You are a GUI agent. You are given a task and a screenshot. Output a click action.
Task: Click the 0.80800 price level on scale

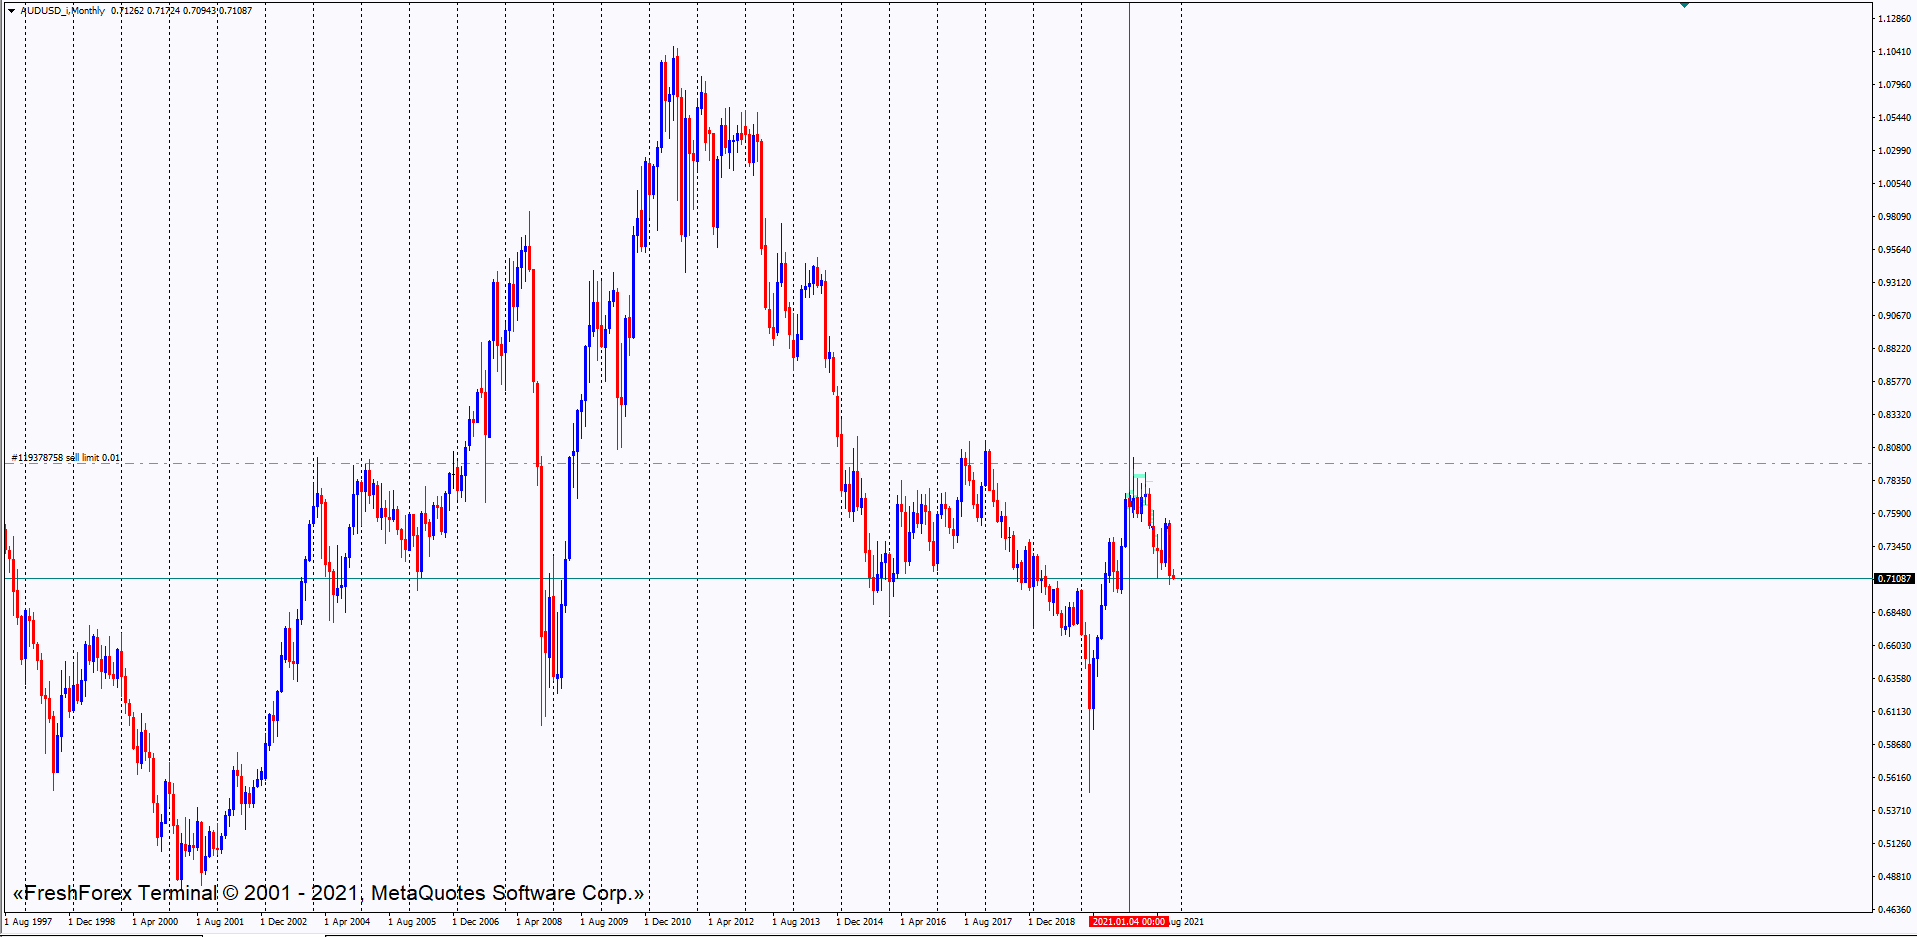coord(1894,448)
